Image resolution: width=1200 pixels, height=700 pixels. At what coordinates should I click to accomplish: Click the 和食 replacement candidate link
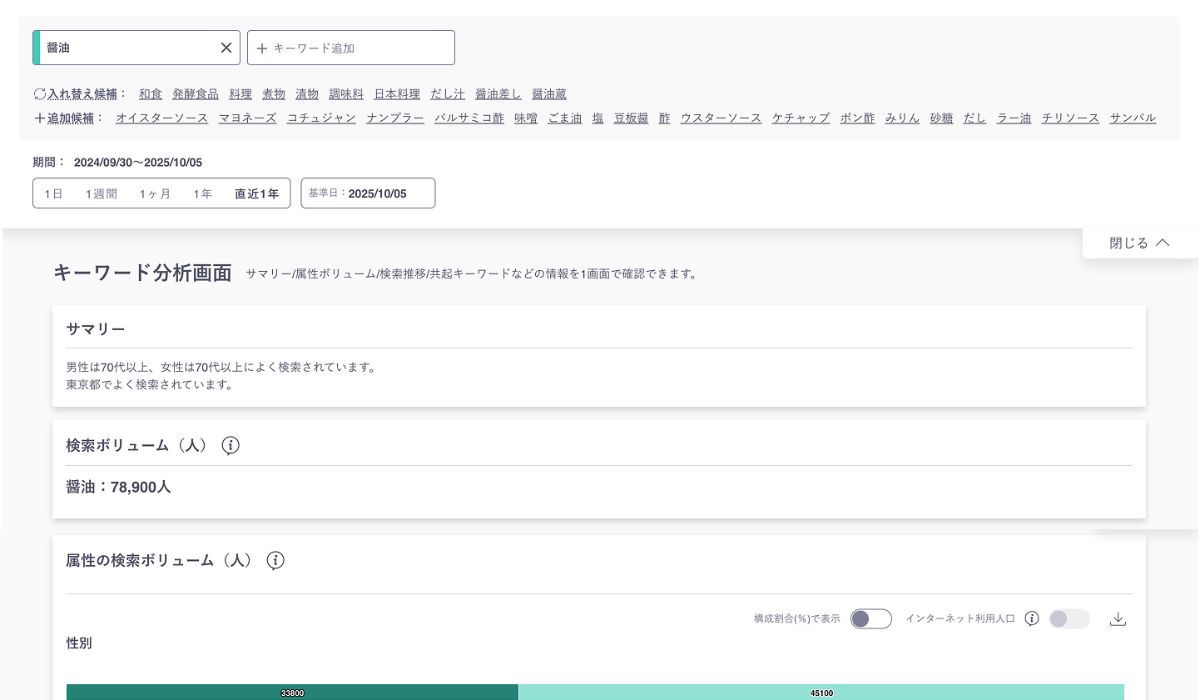pos(150,94)
